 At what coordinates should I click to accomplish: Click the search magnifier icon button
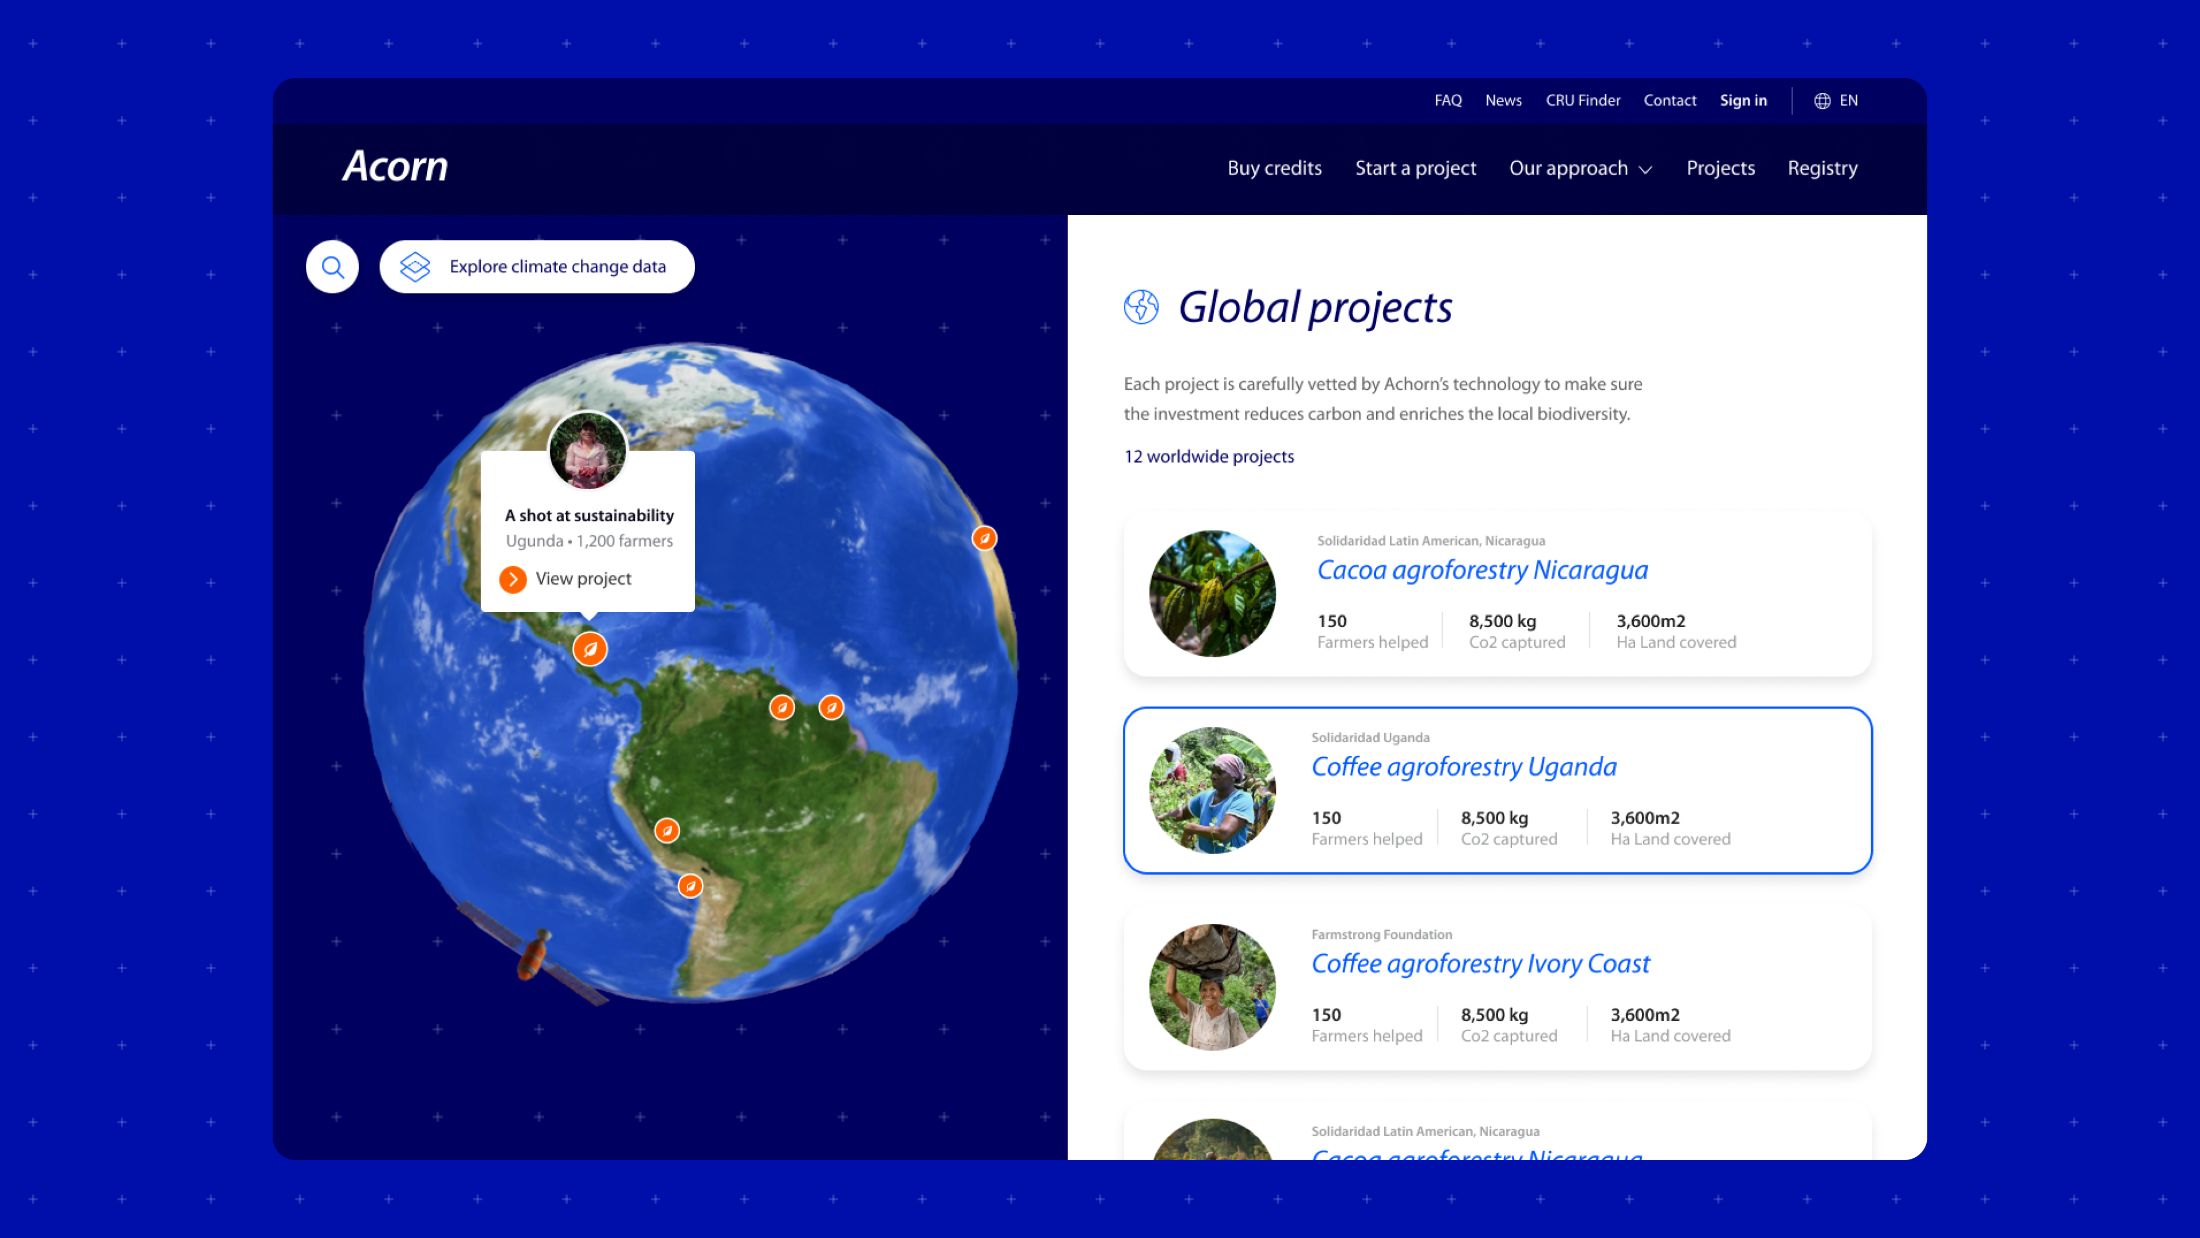332,267
